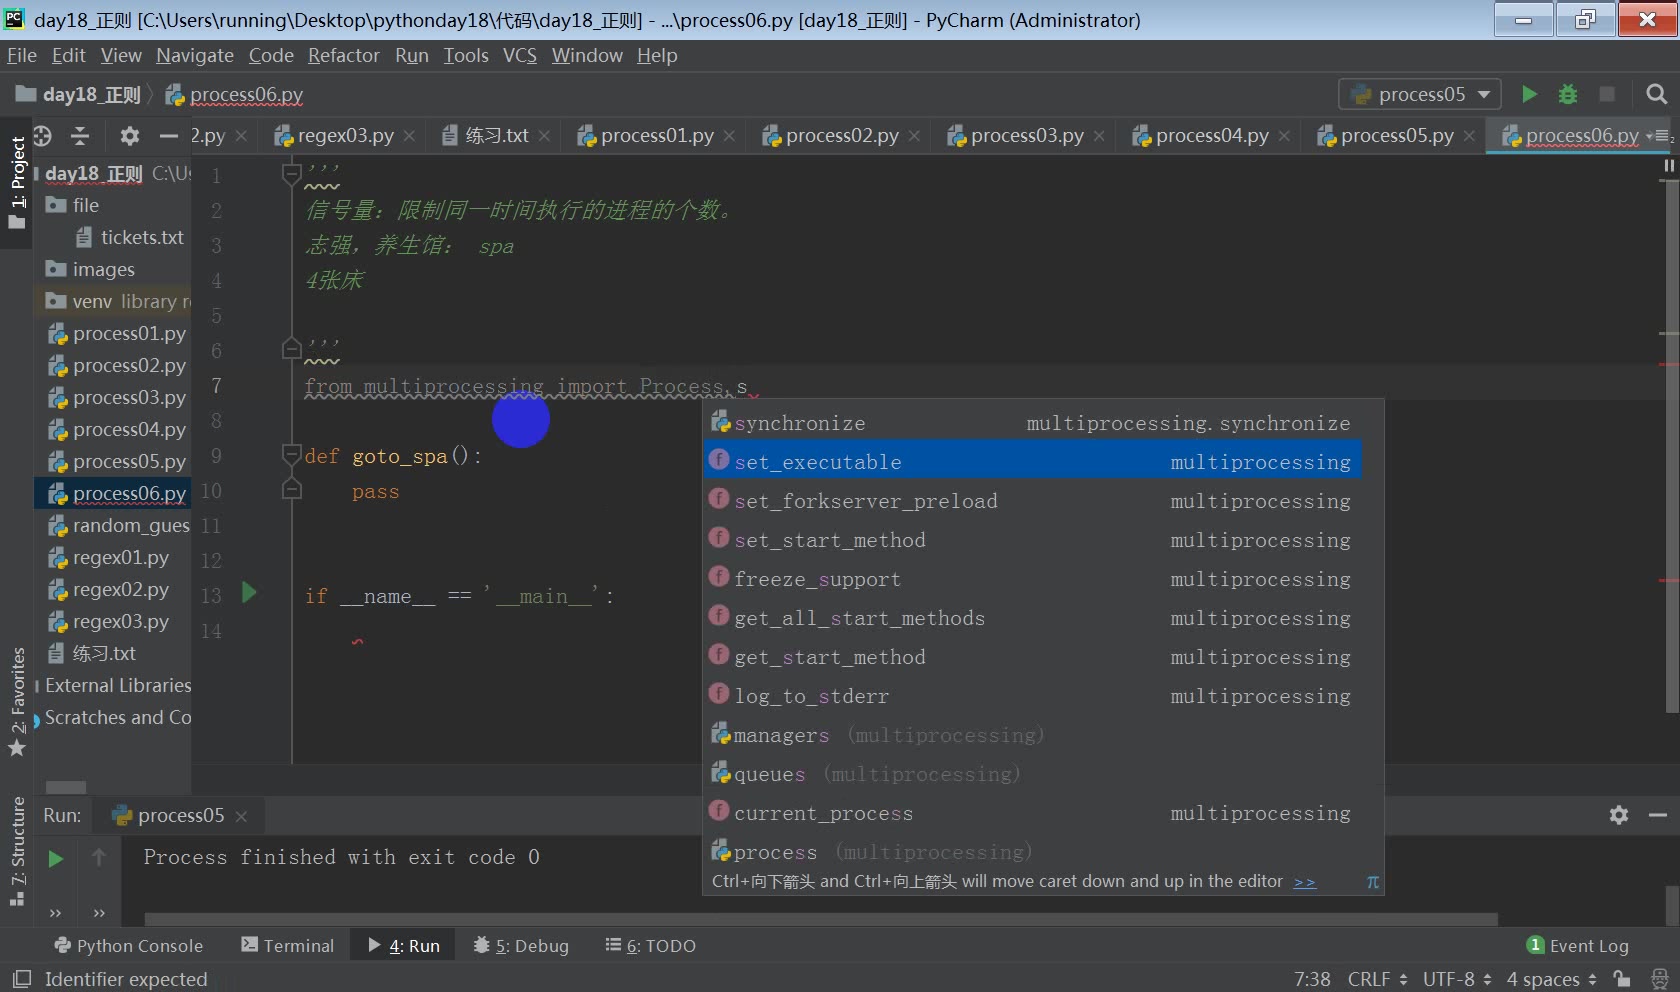Click the Rerun icon in the Run panel
Viewport: 1680px width, 992px height.
pyautogui.click(x=55, y=859)
